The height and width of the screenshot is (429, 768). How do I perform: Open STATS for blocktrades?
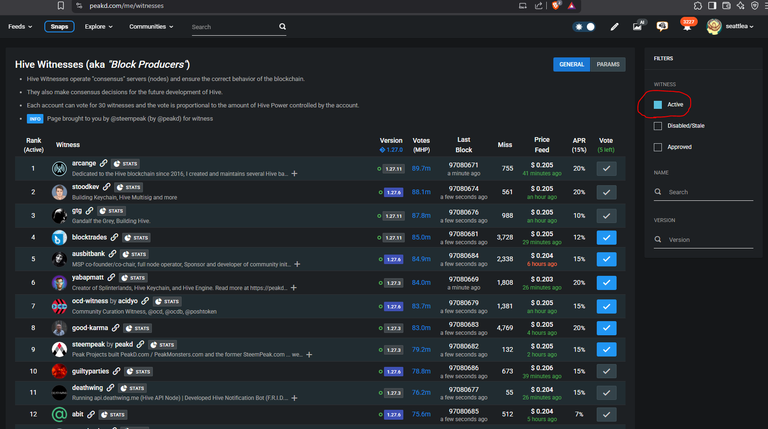[x=137, y=238]
